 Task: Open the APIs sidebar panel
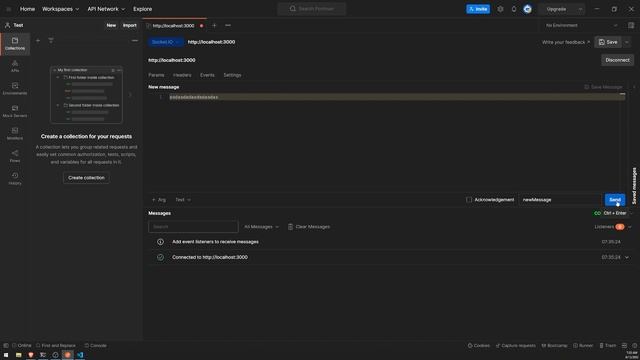(x=15, y=66)
